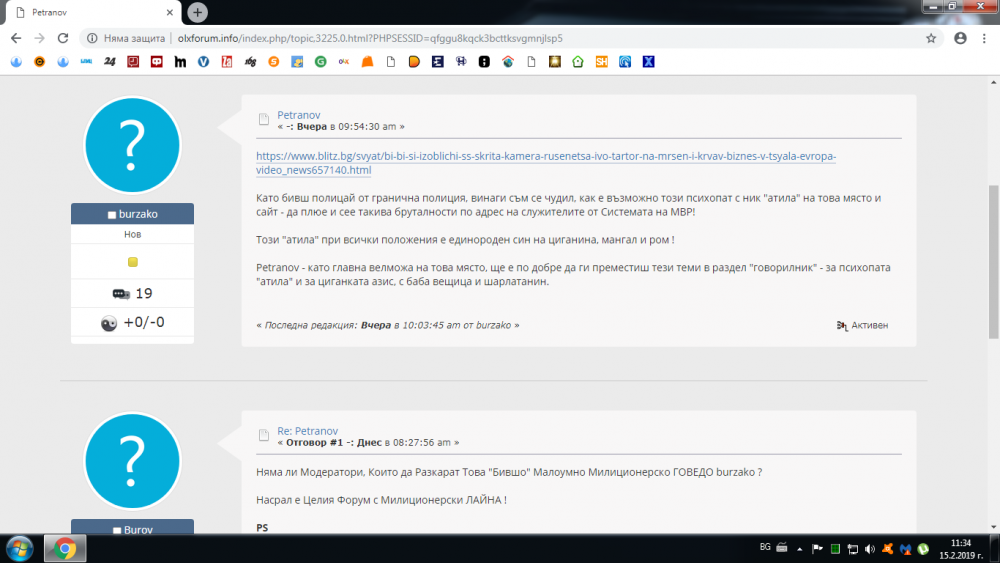Open the uTorrent tray icon
The width and height of the screenshot is (1000, 563).
[923, 549]
